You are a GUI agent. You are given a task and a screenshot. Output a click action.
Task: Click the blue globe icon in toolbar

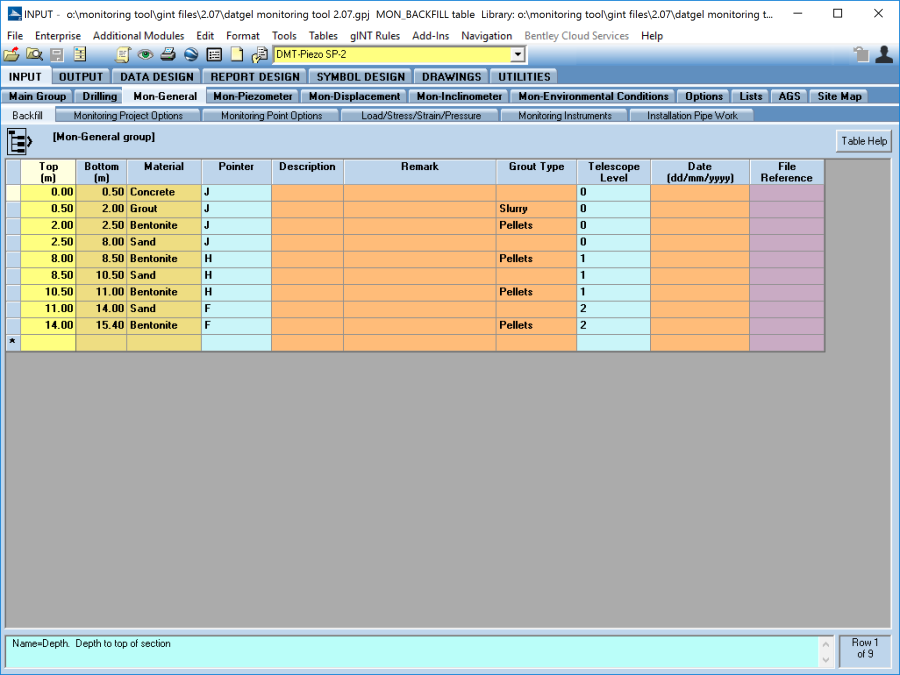pyautogui.click(x=191, y=55)
